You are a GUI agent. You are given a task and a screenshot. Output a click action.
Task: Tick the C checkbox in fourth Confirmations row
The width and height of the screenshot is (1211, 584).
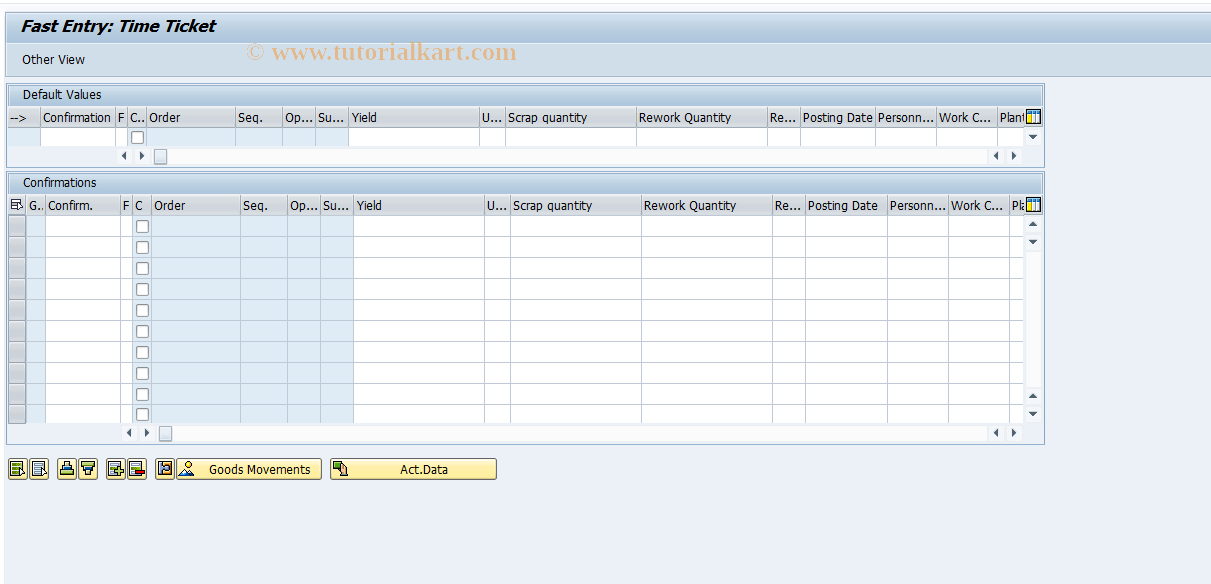click(142, 289)
